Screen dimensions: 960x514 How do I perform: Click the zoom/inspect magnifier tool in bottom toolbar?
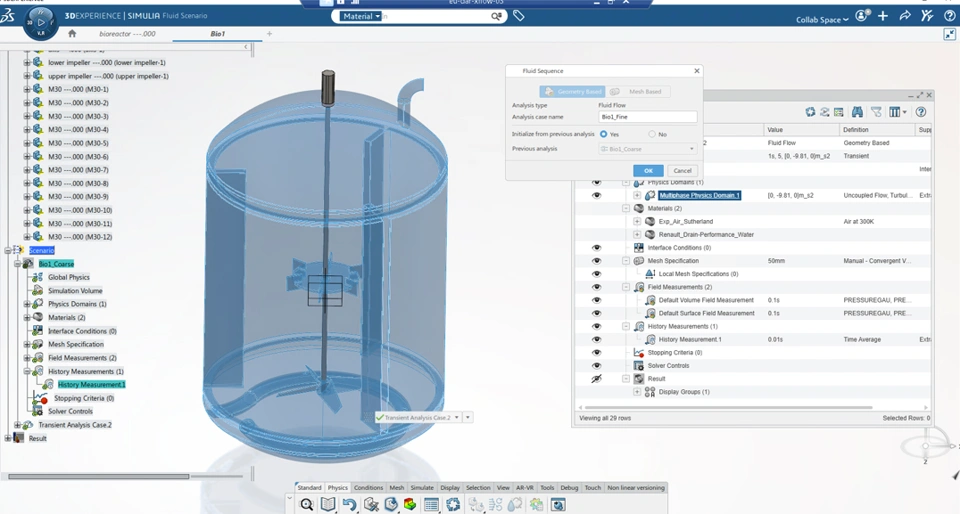click(x=307, y=504)
